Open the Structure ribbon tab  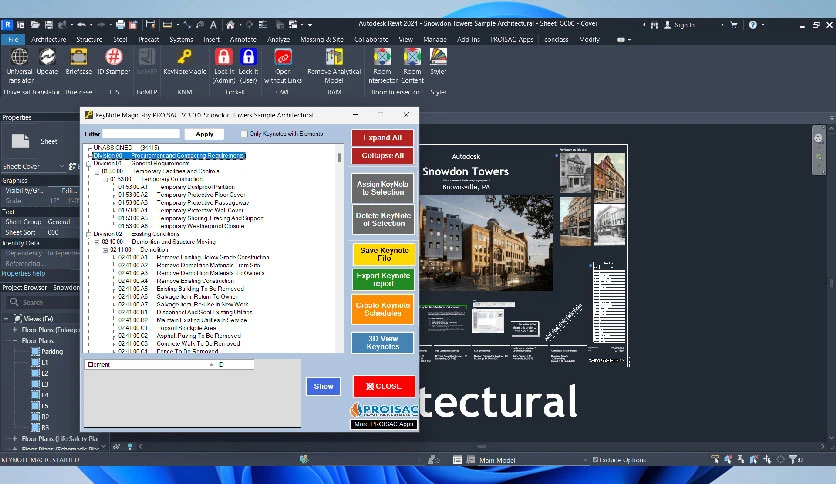pos(89,39)
